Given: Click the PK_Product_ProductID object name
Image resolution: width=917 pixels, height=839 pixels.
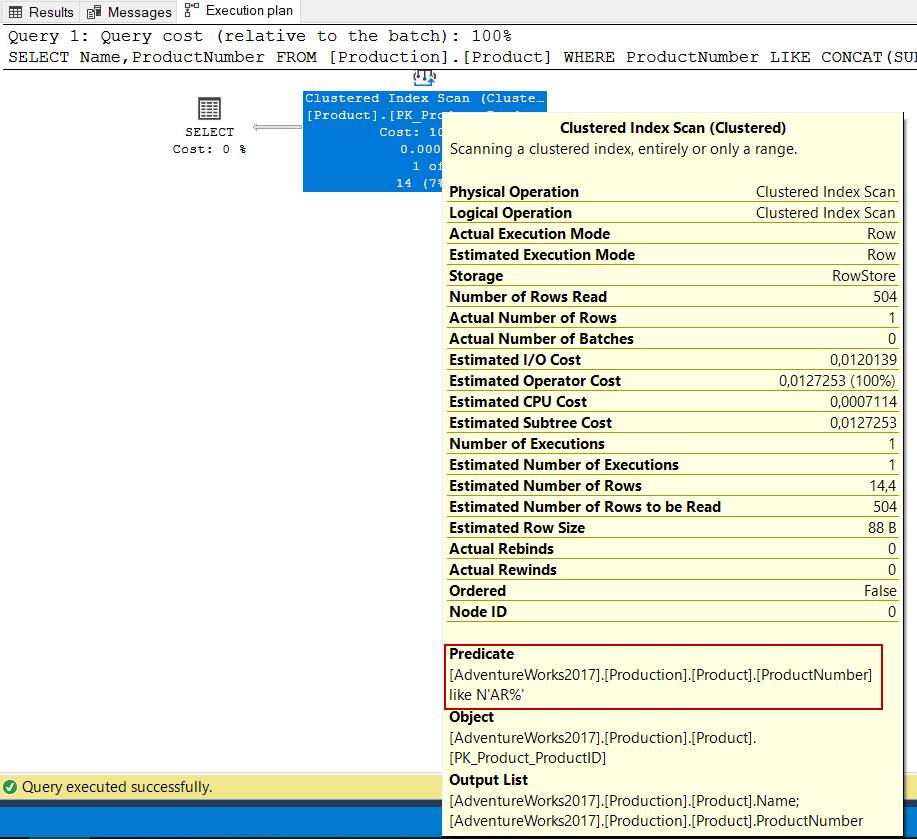Looking at the screenshot, I should (x=528, y=758).
